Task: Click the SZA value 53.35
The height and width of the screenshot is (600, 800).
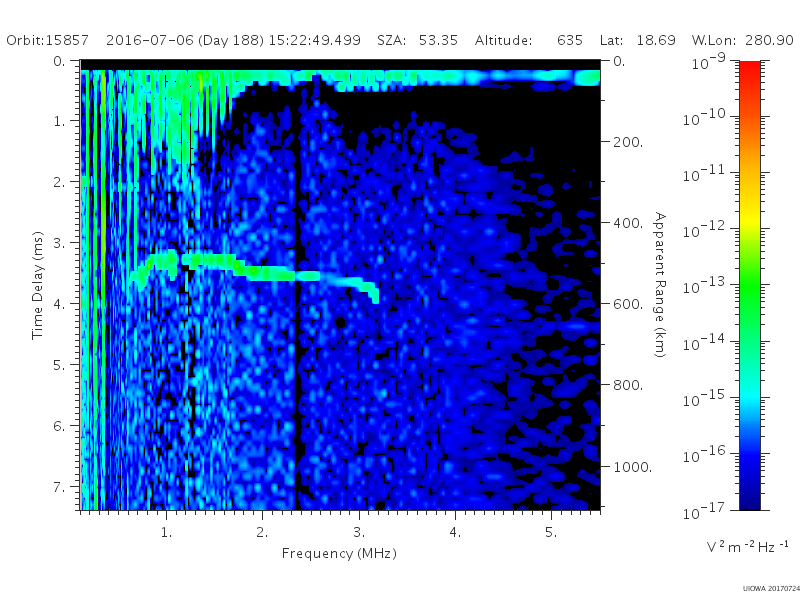Action: pos(438,40)
